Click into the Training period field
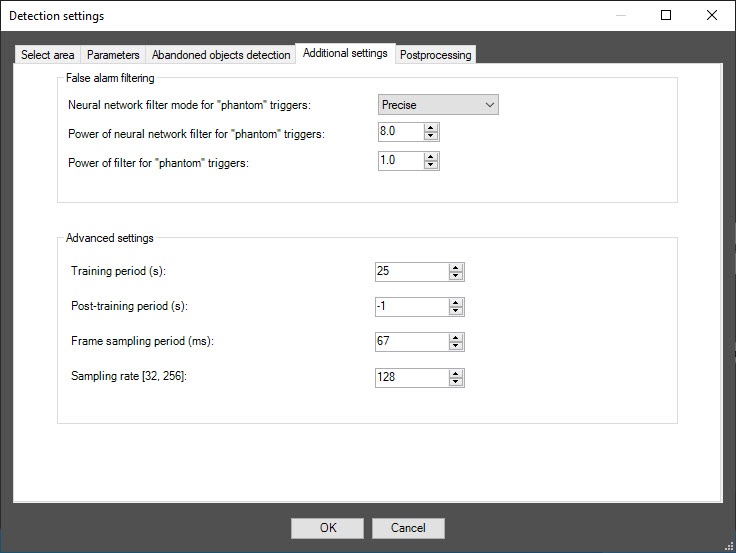The width and height of the screenshot is (736, 553). (x=410, y=272)
